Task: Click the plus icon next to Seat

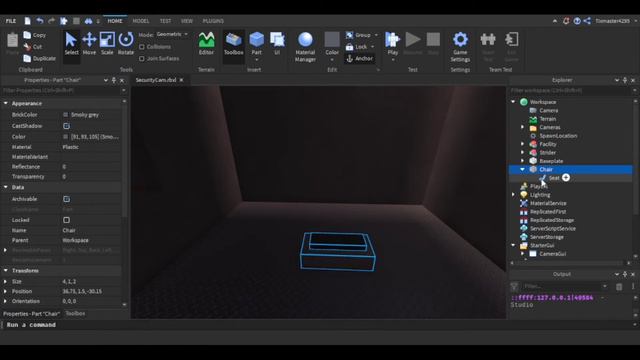Action: 566,178
